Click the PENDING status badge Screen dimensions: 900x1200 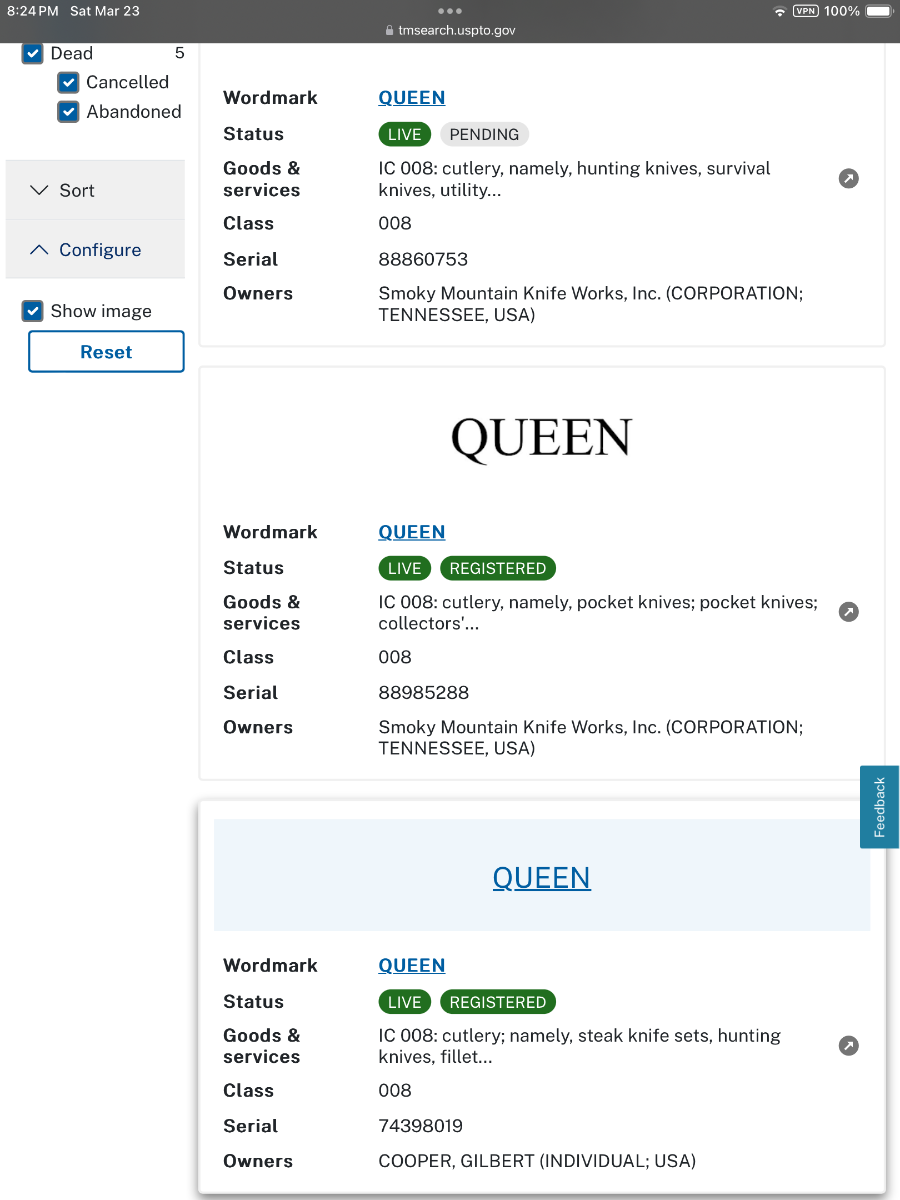pyautogui.click(x=484, y=134)
